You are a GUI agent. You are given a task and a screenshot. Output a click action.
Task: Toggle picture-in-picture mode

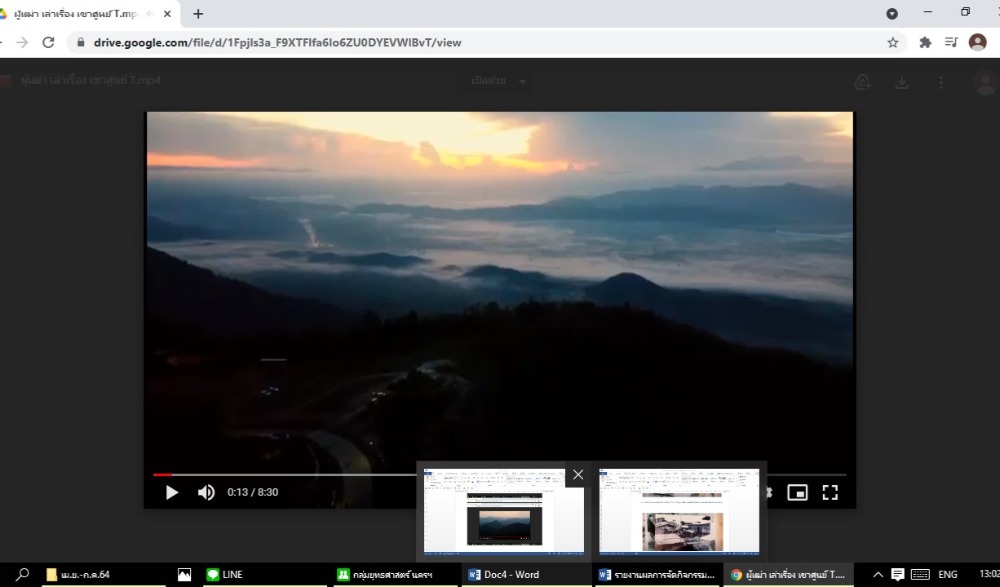(797, 493)
